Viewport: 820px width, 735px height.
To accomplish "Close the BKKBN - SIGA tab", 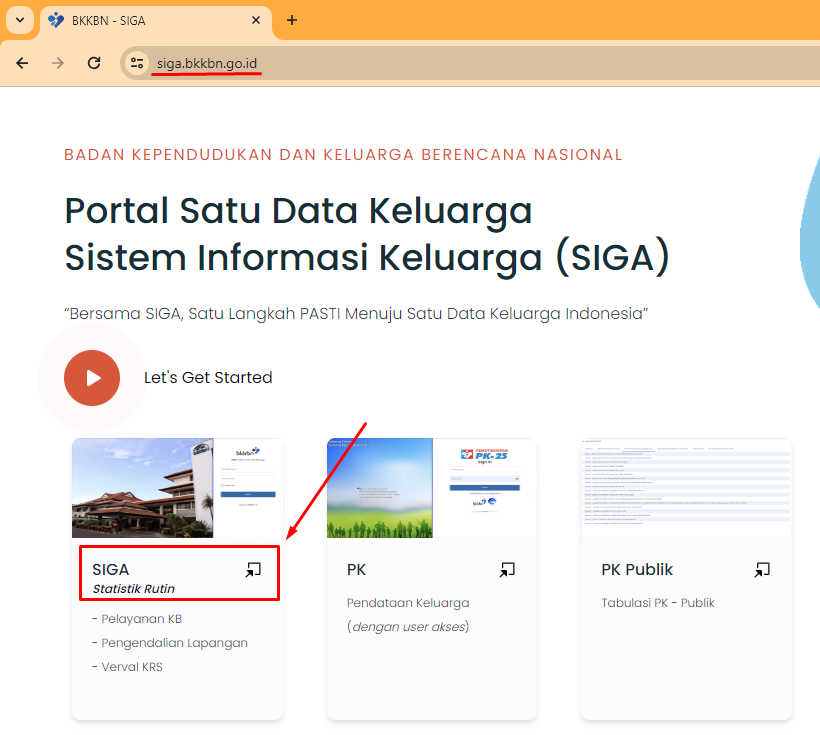I will click(256, 20).
